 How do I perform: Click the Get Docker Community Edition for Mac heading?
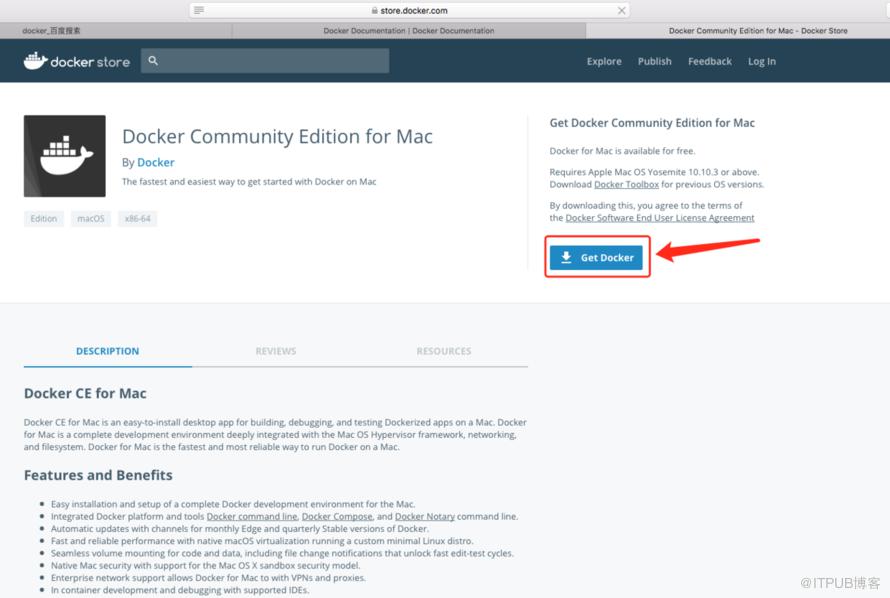[x=652, y=123]
